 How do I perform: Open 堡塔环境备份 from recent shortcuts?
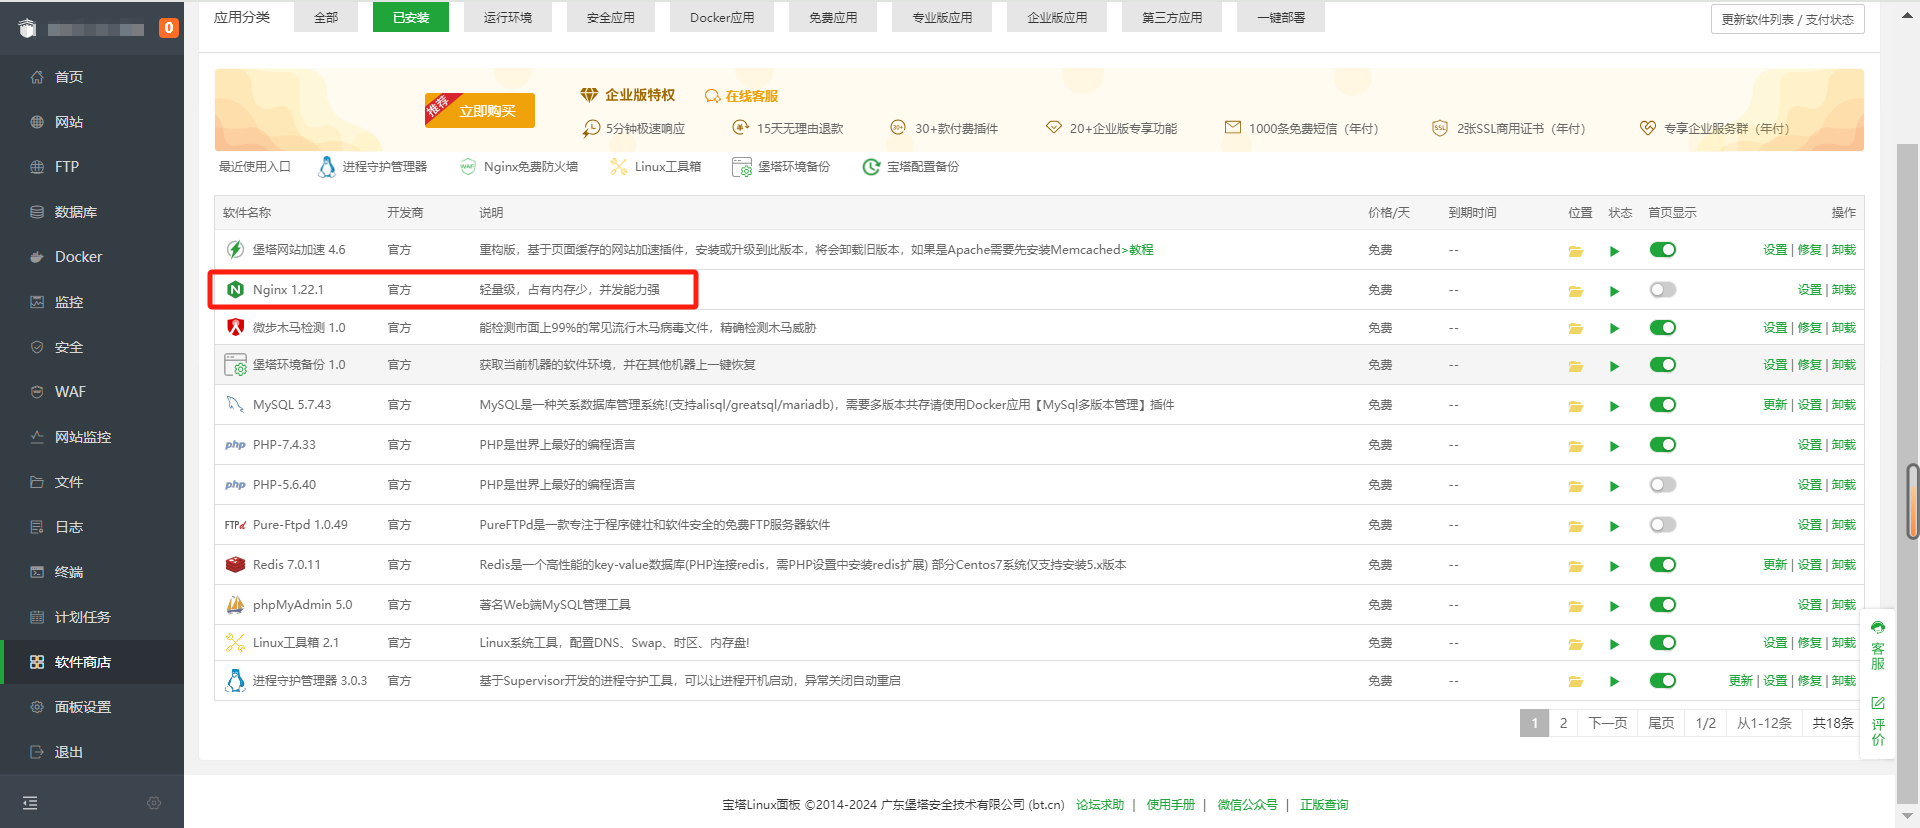tap(781, 167)
